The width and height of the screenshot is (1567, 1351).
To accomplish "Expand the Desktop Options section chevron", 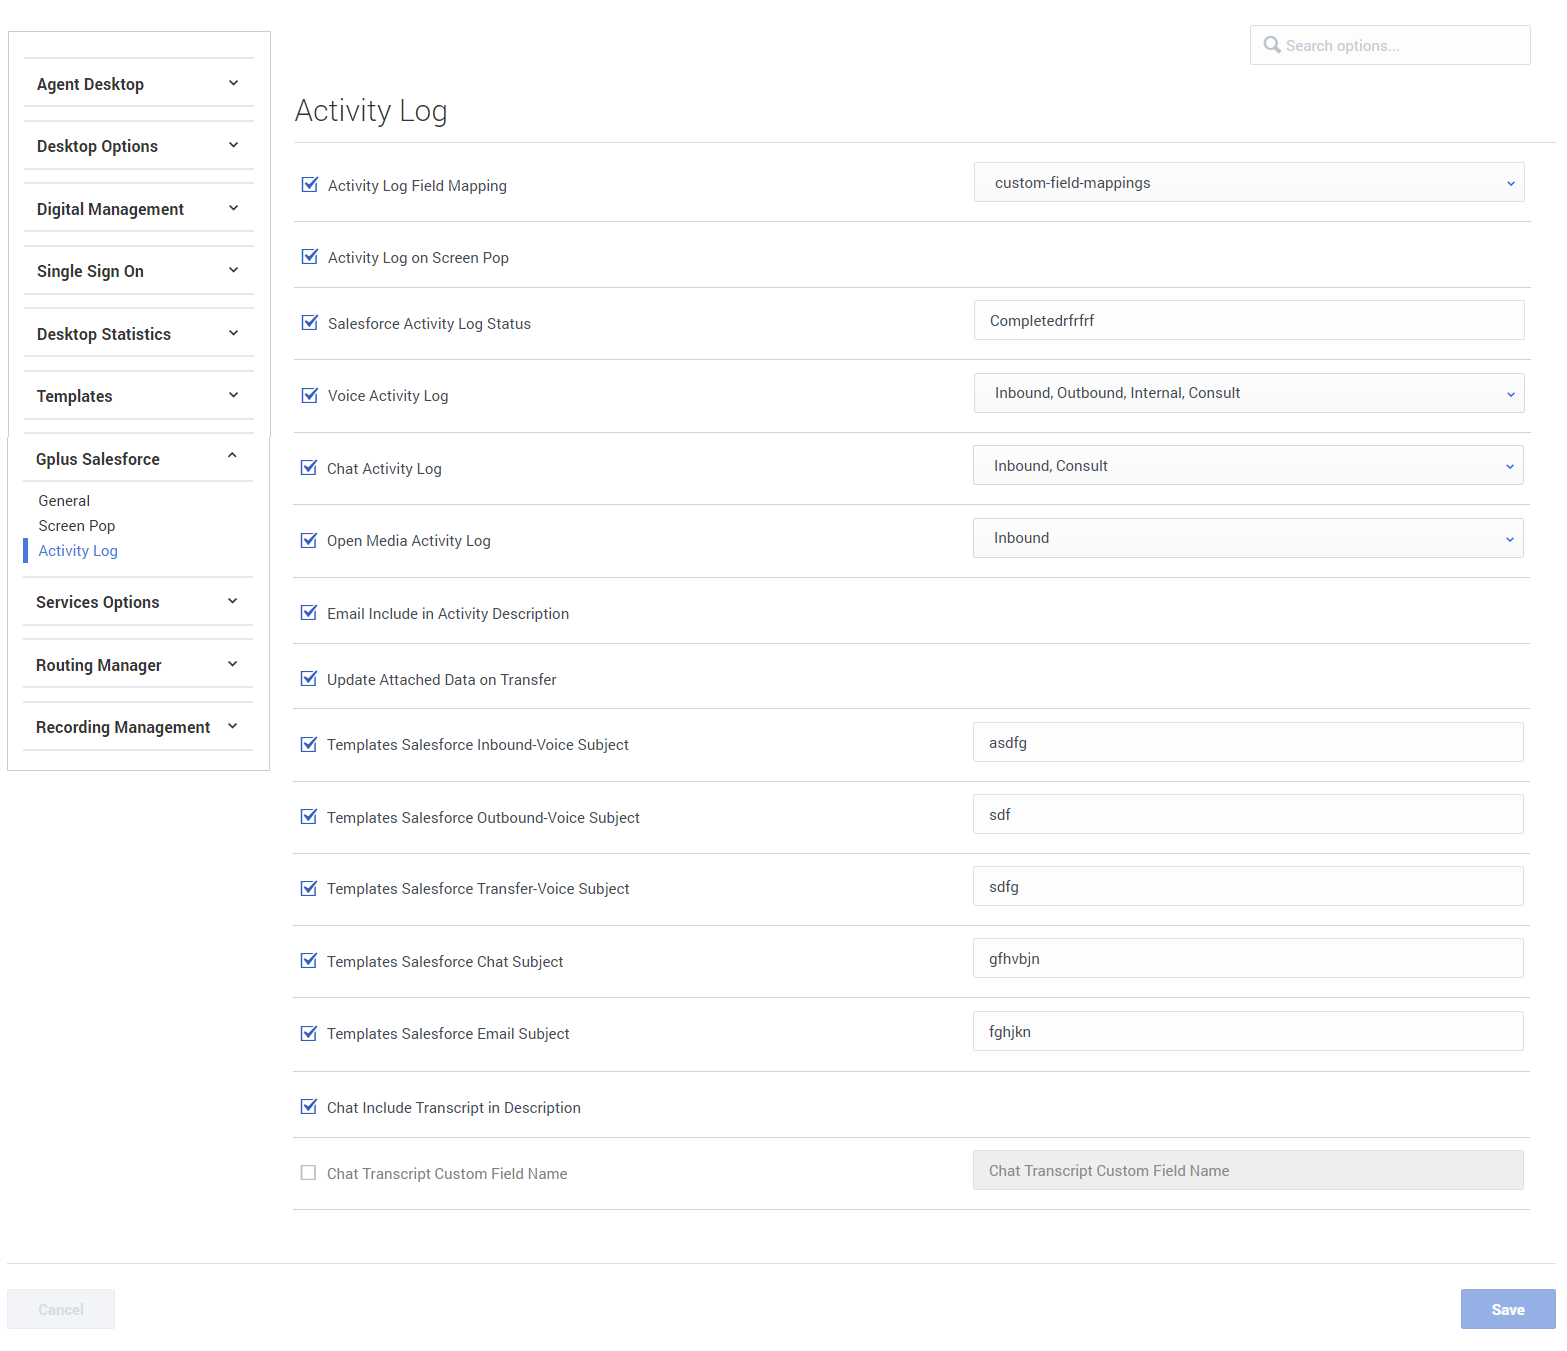I will 233,146.
